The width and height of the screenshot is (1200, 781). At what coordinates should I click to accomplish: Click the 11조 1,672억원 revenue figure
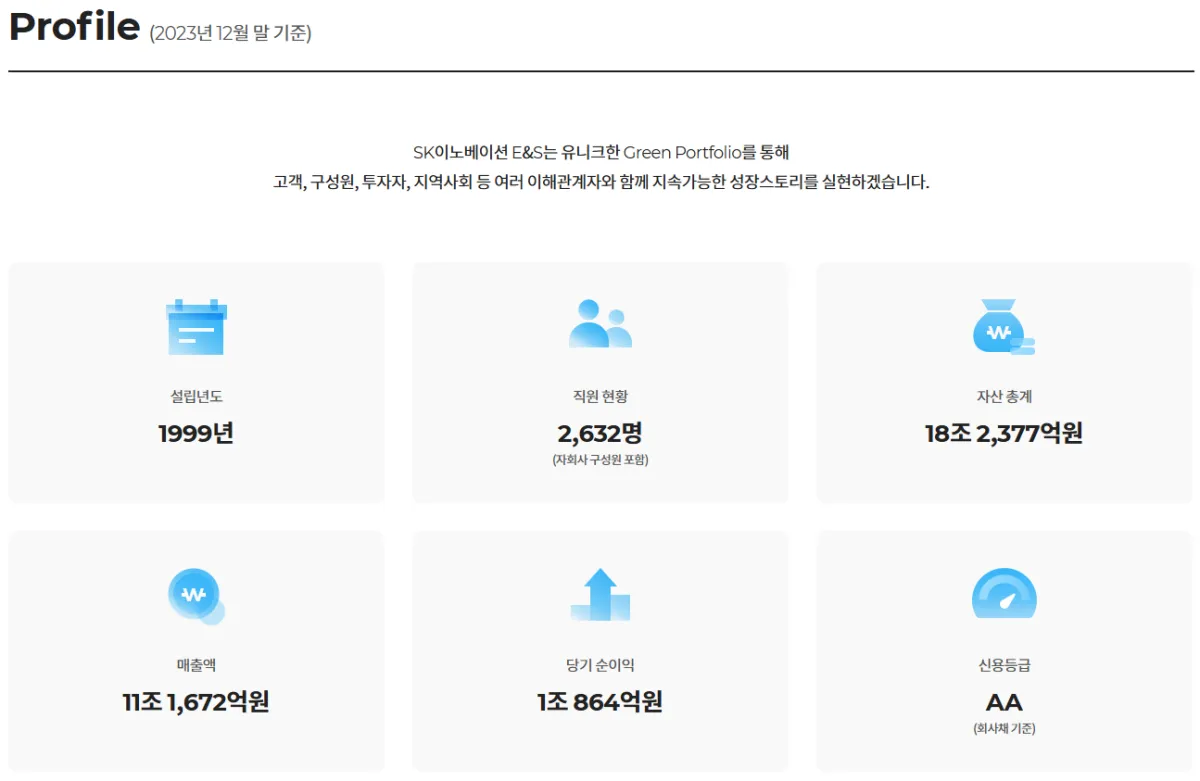[195, 700]
